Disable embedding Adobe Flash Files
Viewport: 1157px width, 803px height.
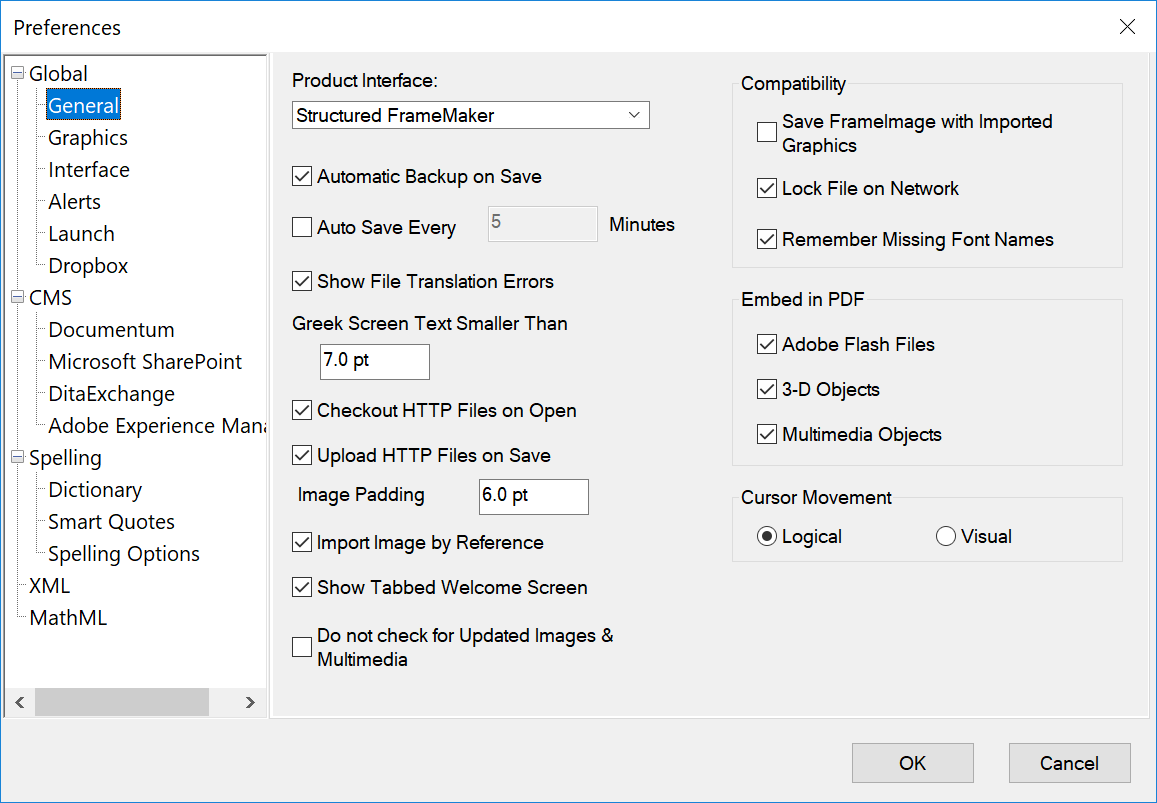click(766, 344)
